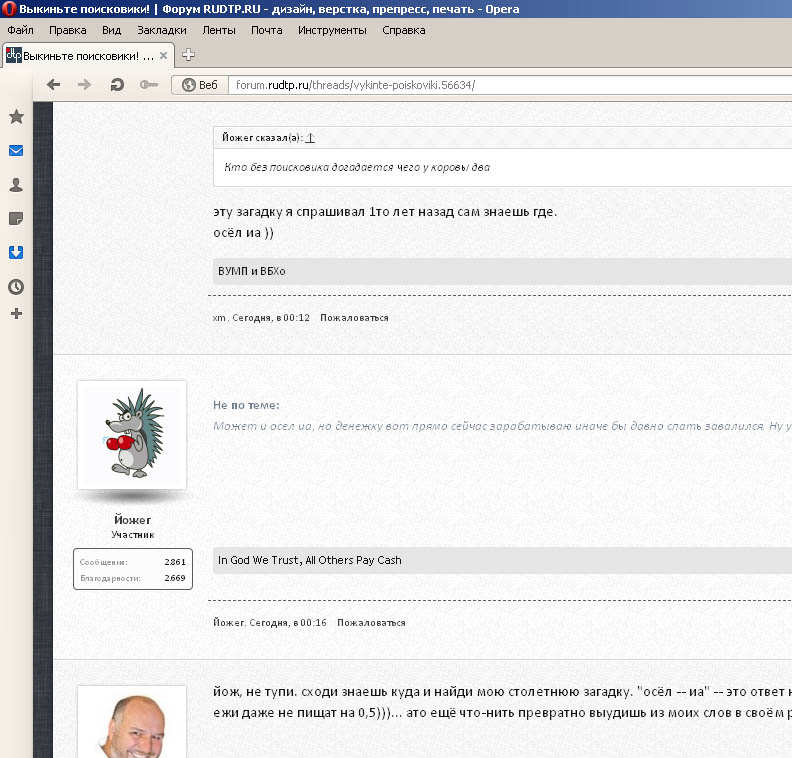792x758 pixels.
Task: Open the Почта menu
Action: [x=266, y=30]
